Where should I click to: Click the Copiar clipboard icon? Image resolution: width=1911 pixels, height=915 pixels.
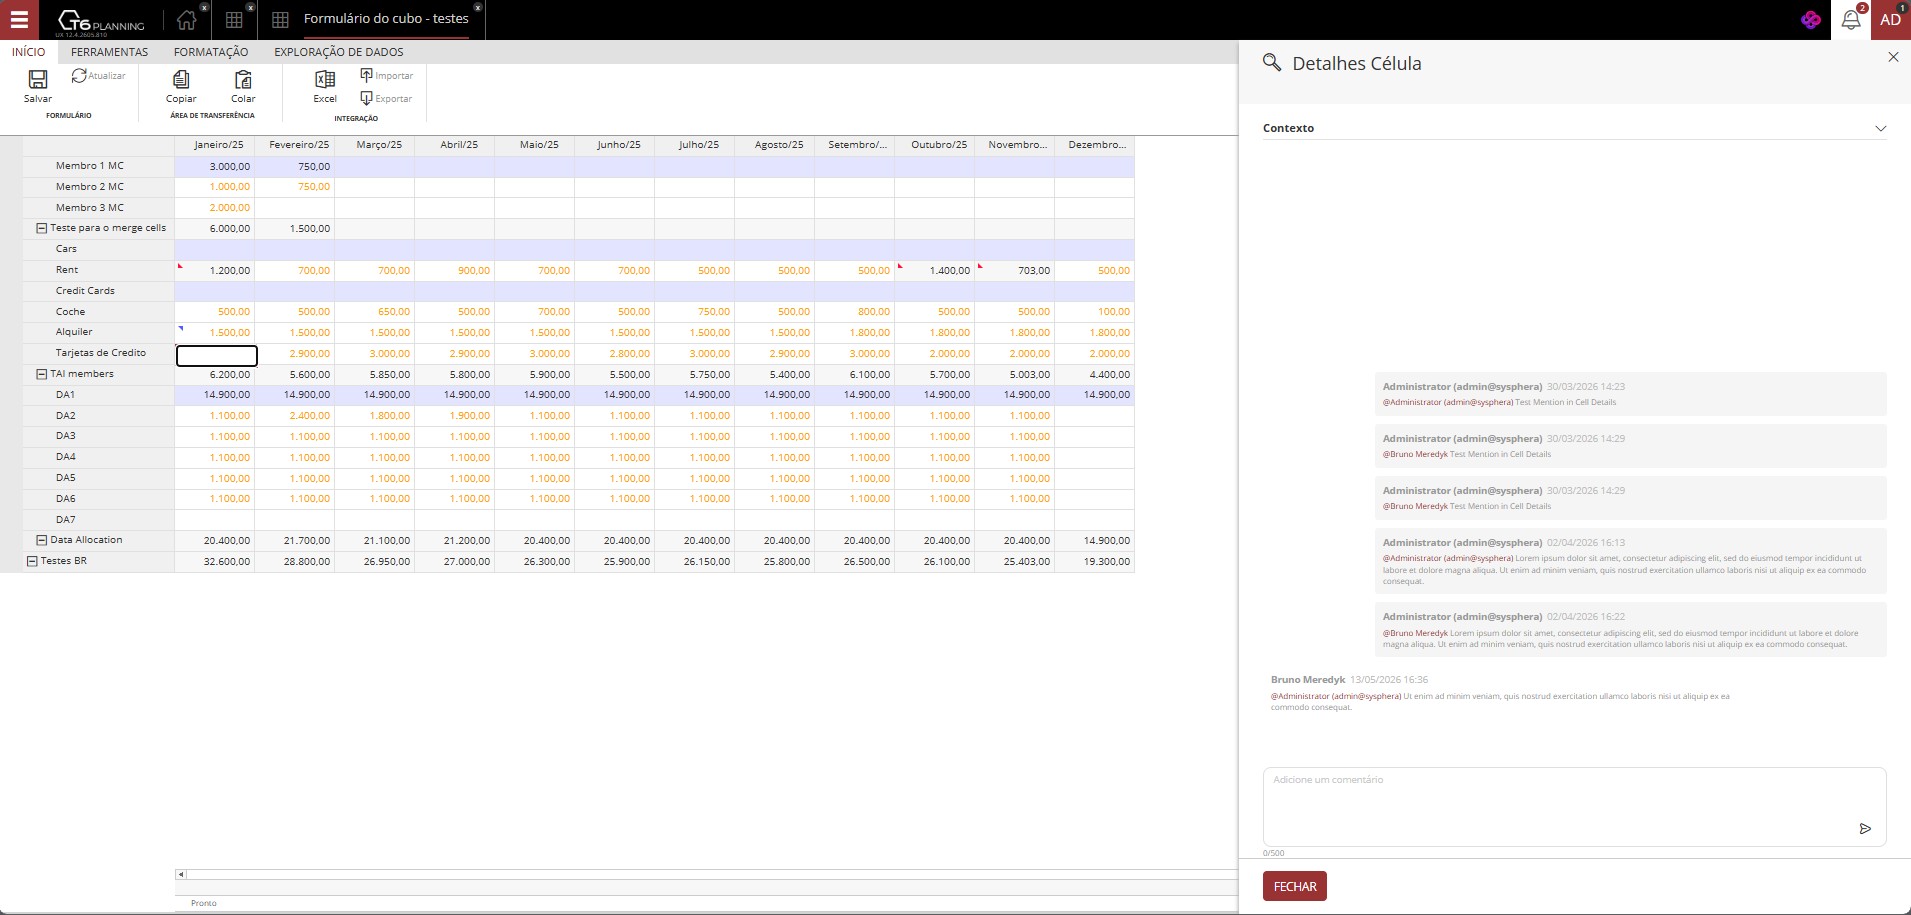181,79
